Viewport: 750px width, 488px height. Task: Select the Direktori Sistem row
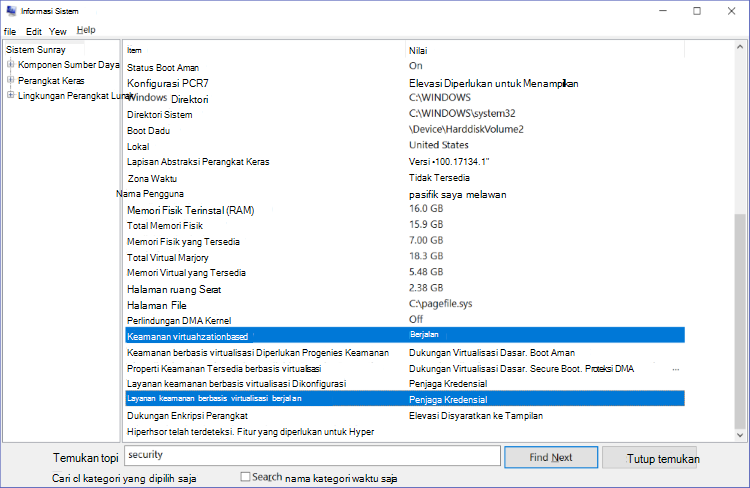(405, 114)
